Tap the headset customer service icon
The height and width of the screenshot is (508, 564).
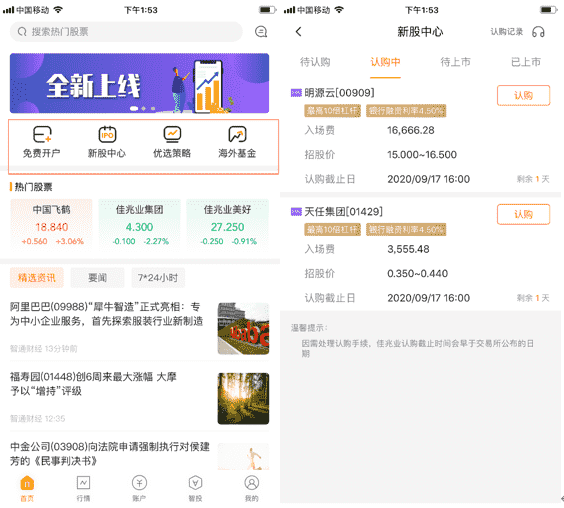(538, 32)
